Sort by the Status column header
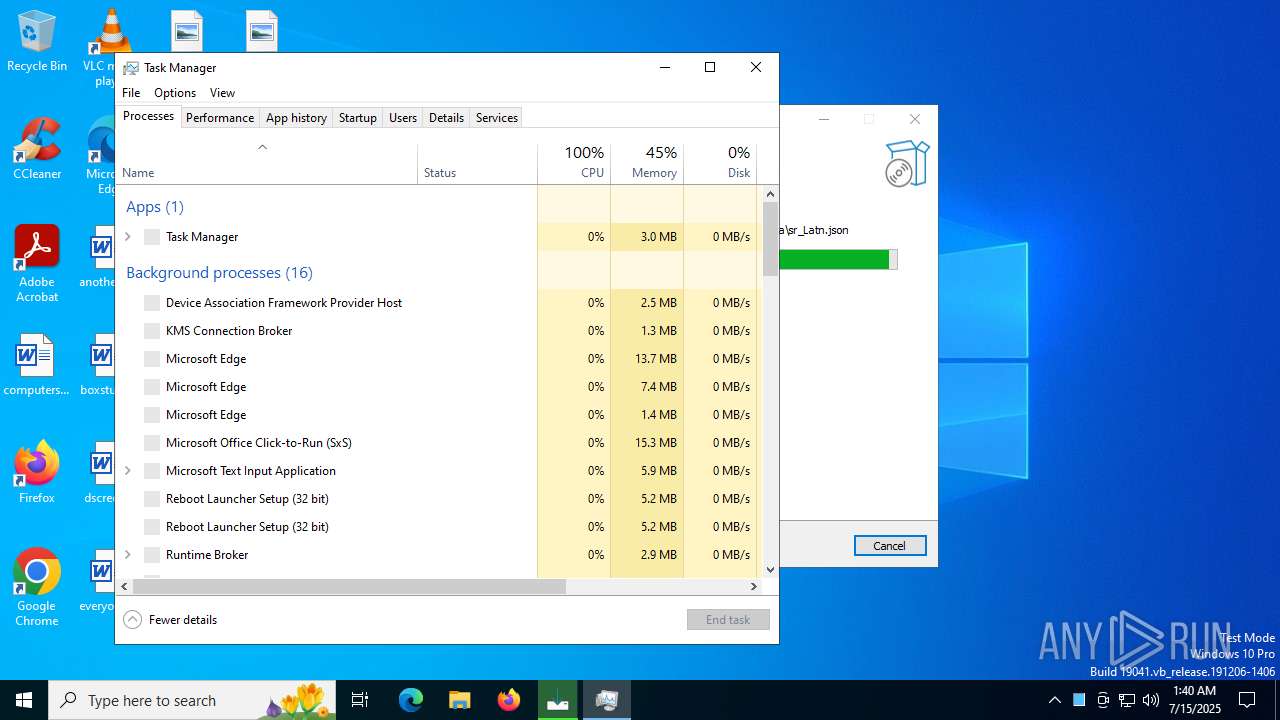The image size is (1280, 720). click(477, 164)
